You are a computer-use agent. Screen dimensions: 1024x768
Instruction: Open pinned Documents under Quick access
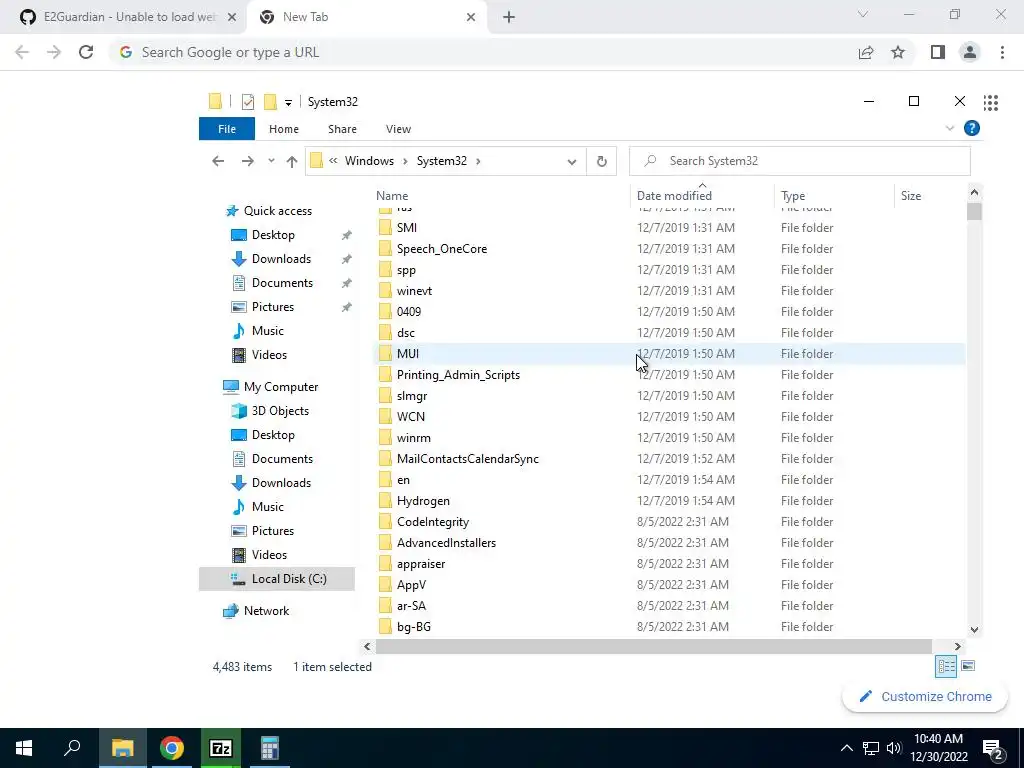coord(282,283)
